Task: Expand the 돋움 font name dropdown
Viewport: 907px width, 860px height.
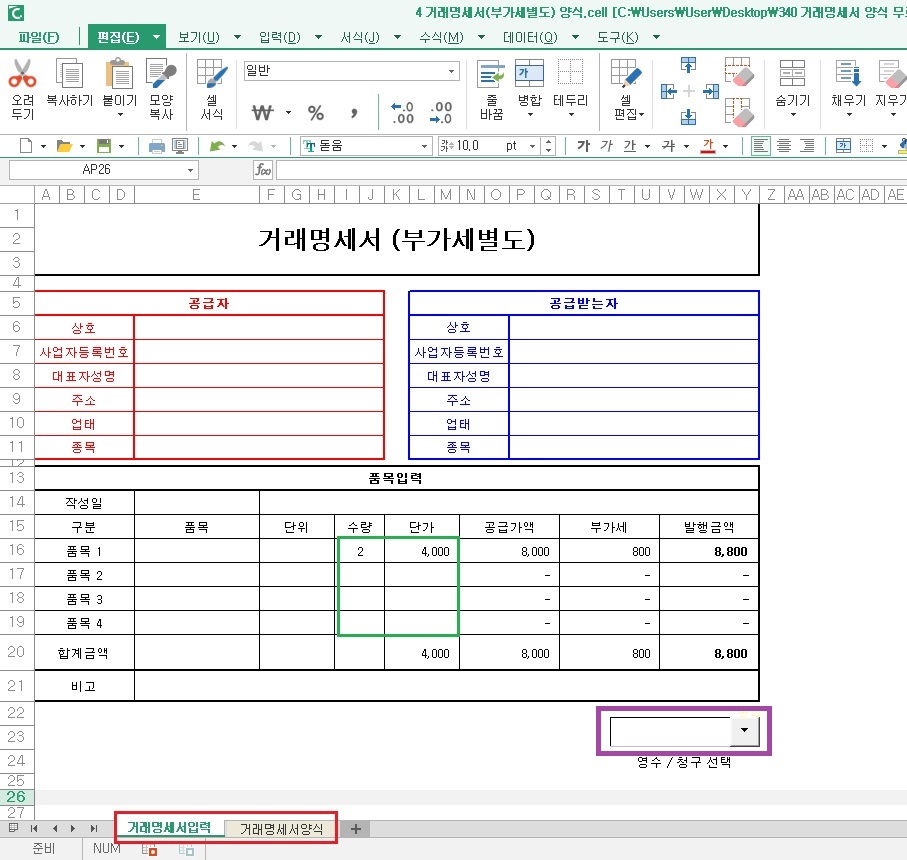Action: 424,145
